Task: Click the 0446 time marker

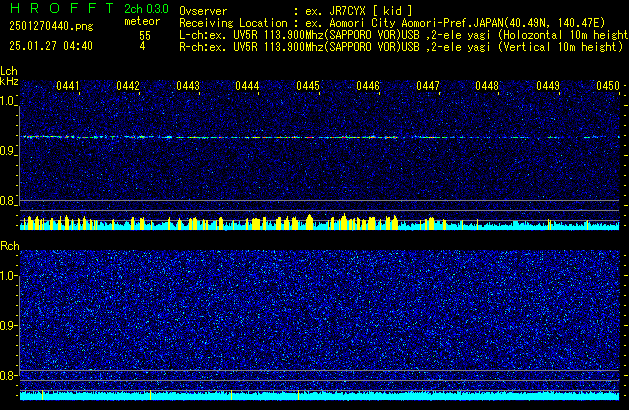Action: coord(368,86)
